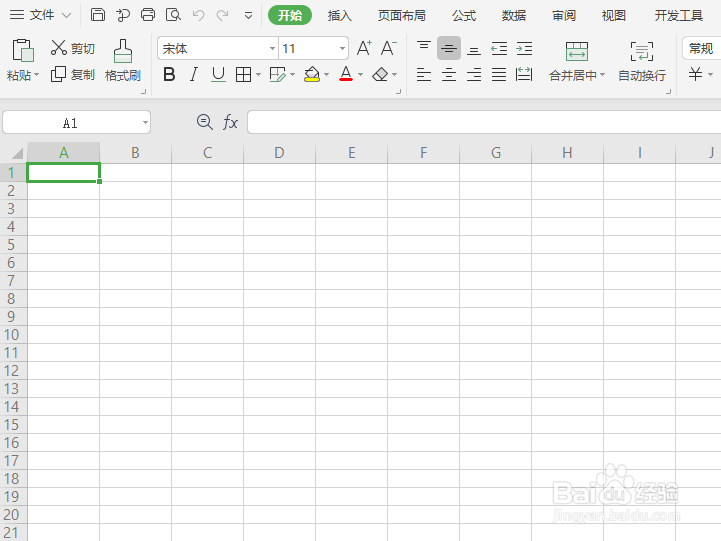
Task: Open clipboard group dialog launcher
Action: click(x=143, y=91)
